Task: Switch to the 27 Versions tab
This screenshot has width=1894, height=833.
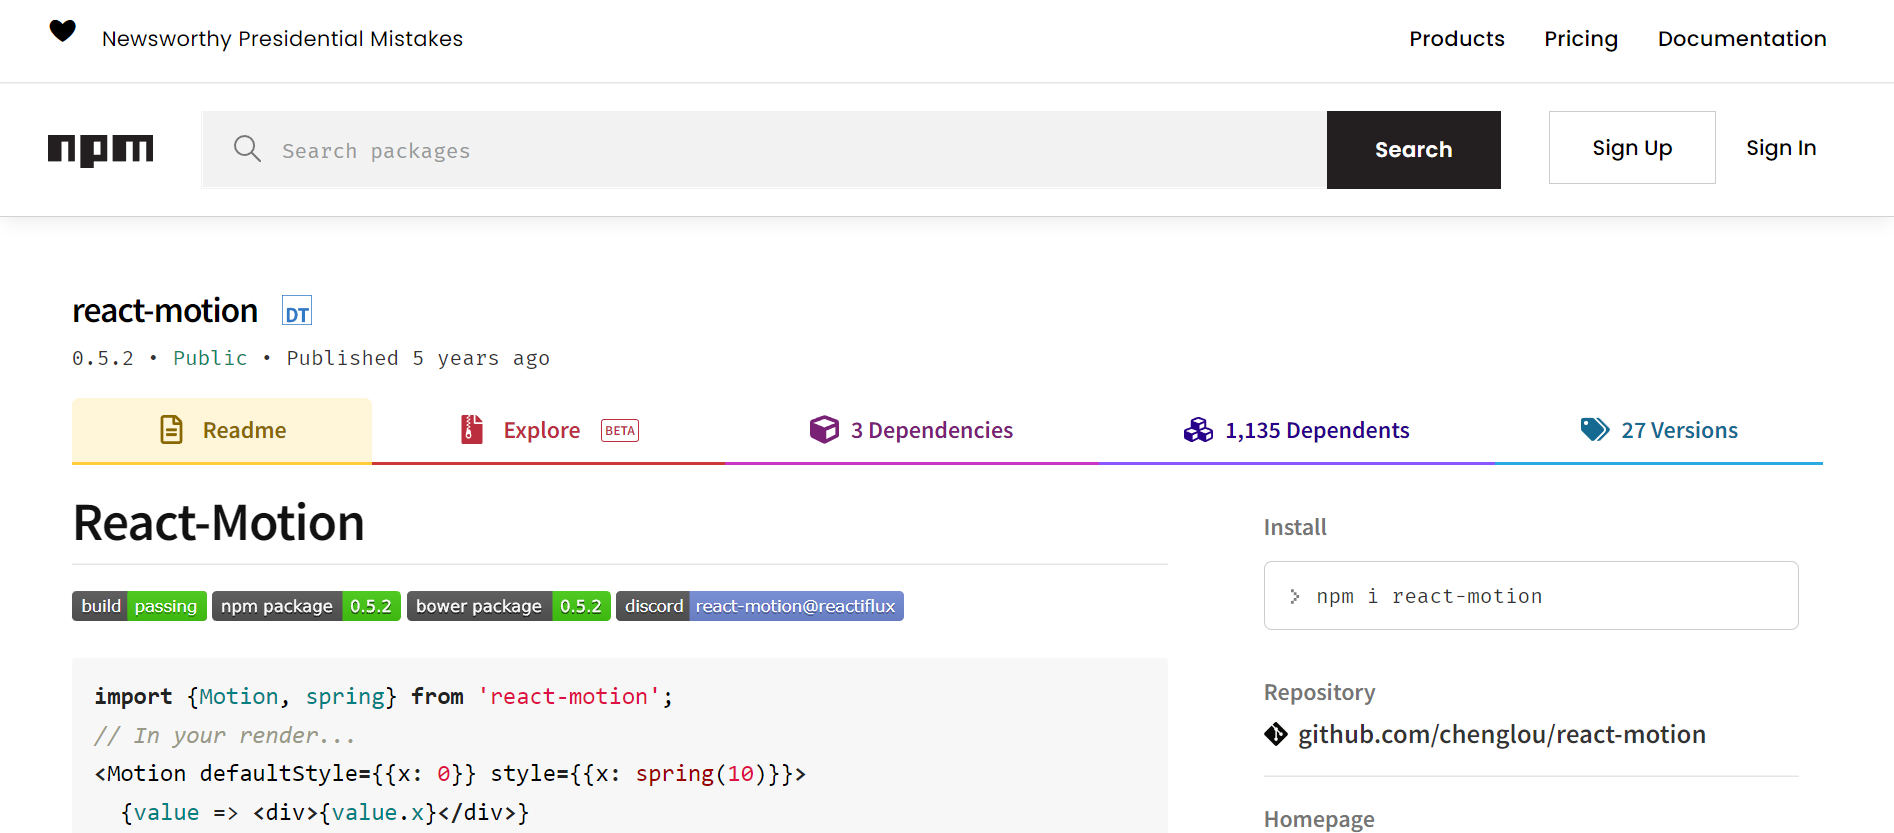Action: point(1679,431)
